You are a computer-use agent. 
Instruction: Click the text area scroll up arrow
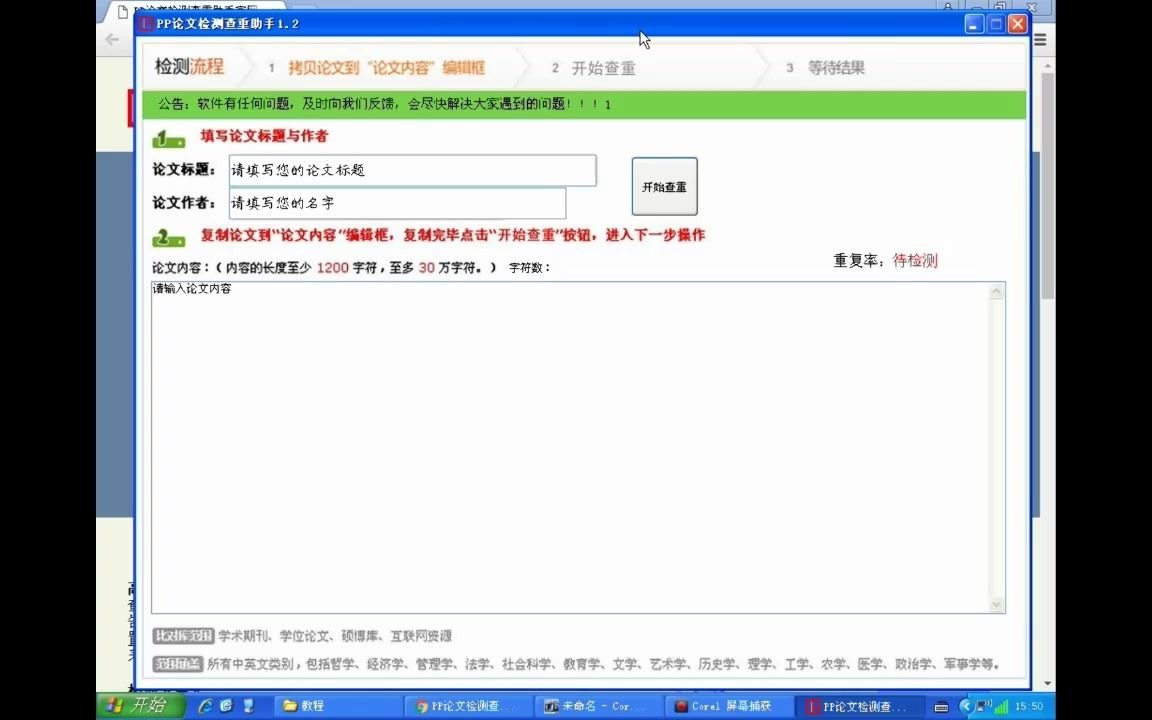point(996,292)
